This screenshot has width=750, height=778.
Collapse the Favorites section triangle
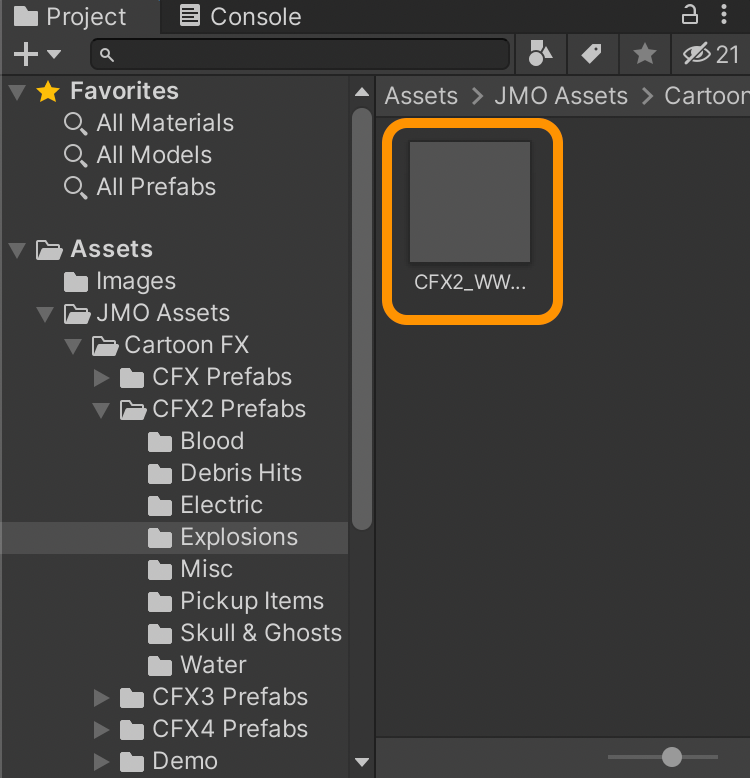coord(17,92)
